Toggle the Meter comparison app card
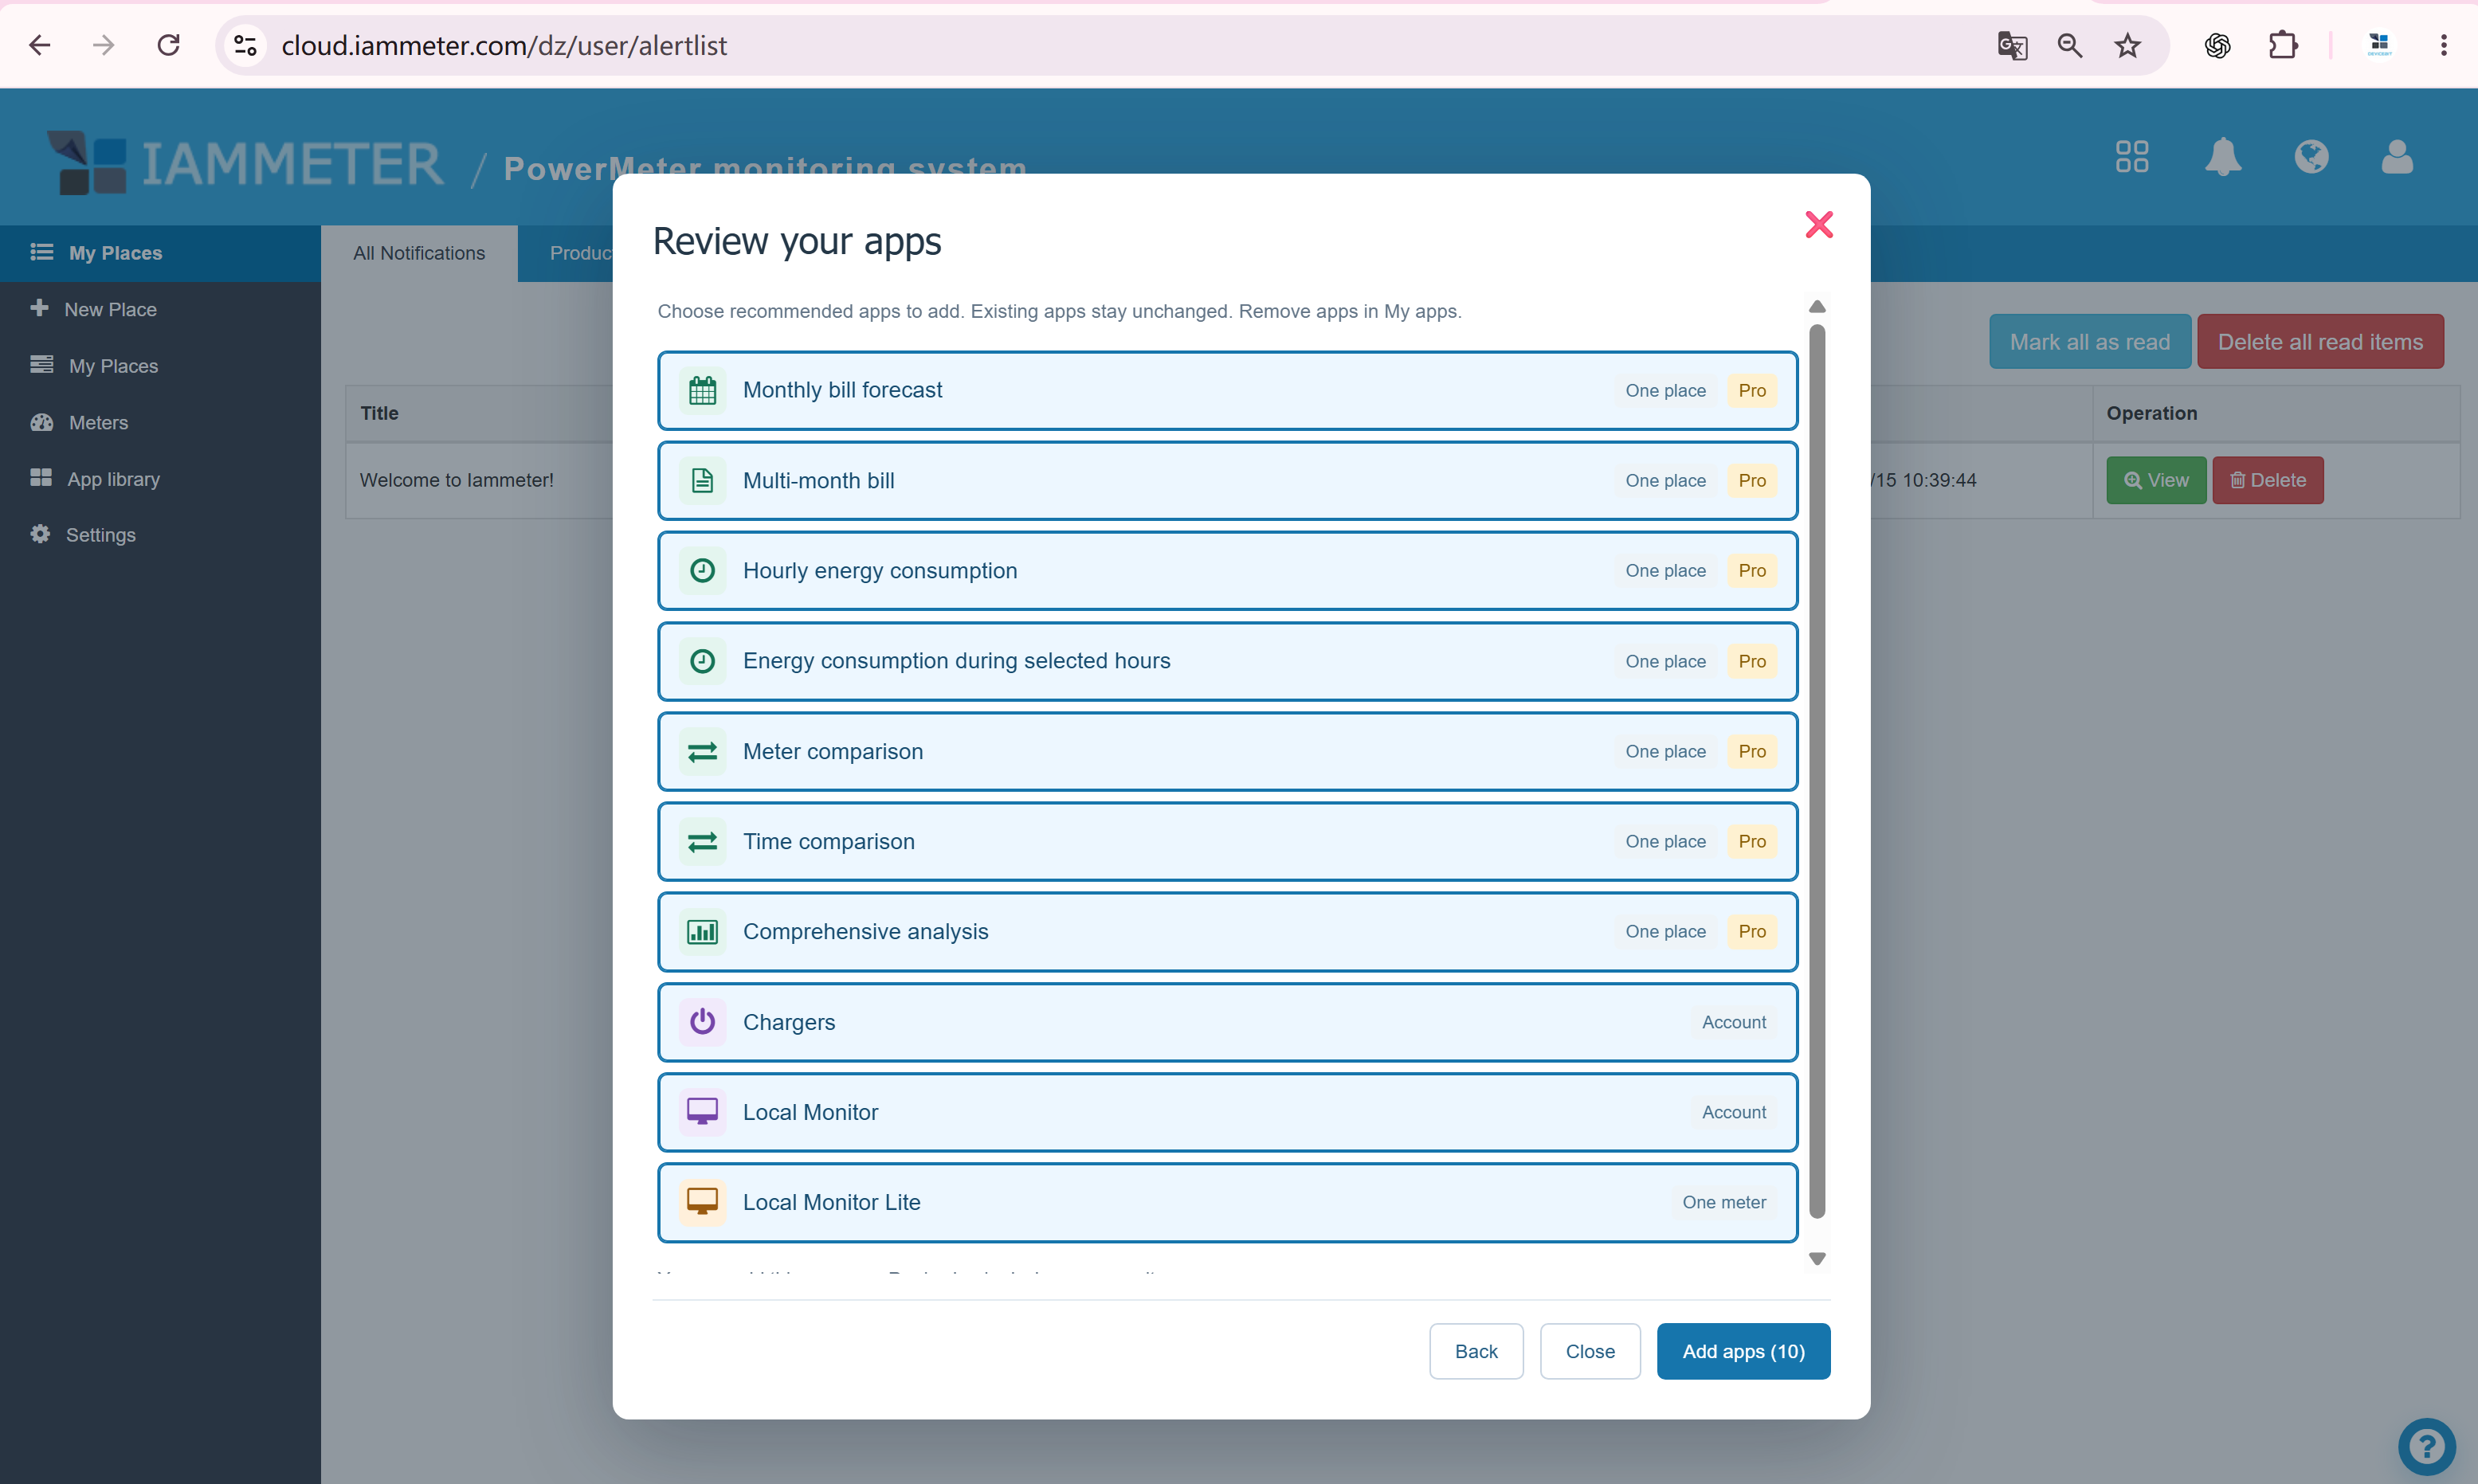 [1227, 751]
